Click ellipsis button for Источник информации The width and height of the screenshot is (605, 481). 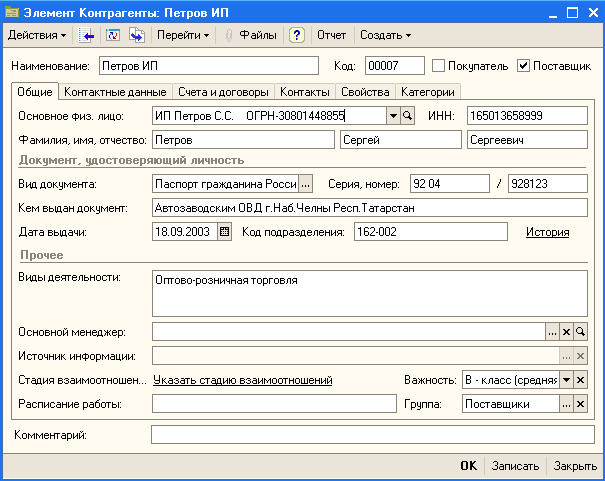566,356
